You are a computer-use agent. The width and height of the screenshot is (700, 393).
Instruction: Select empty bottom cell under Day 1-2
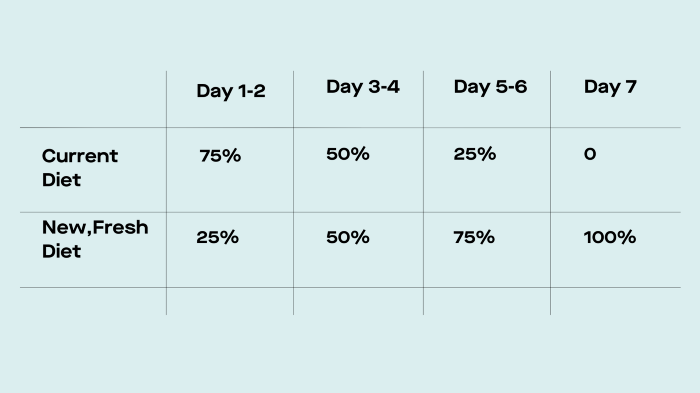click(x=230, y=301)
